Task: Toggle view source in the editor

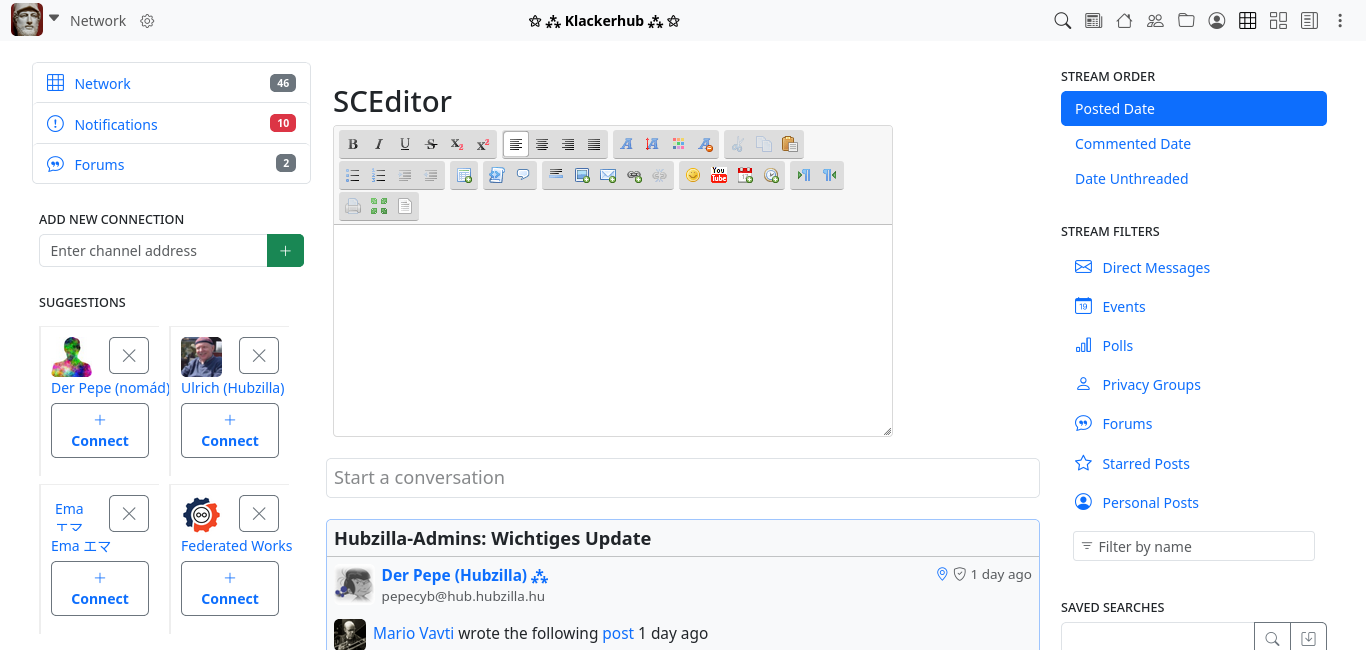Action: (405, 207)
